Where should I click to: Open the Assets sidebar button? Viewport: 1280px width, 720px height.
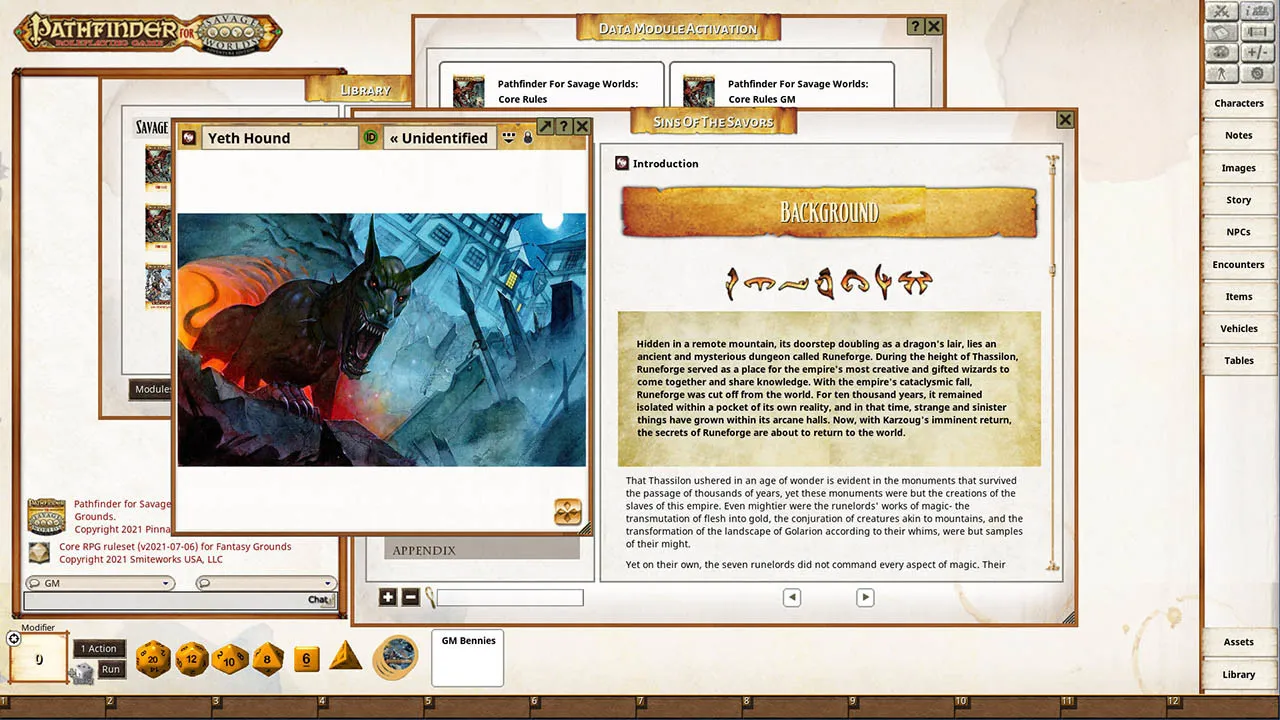coord(1239,642)
